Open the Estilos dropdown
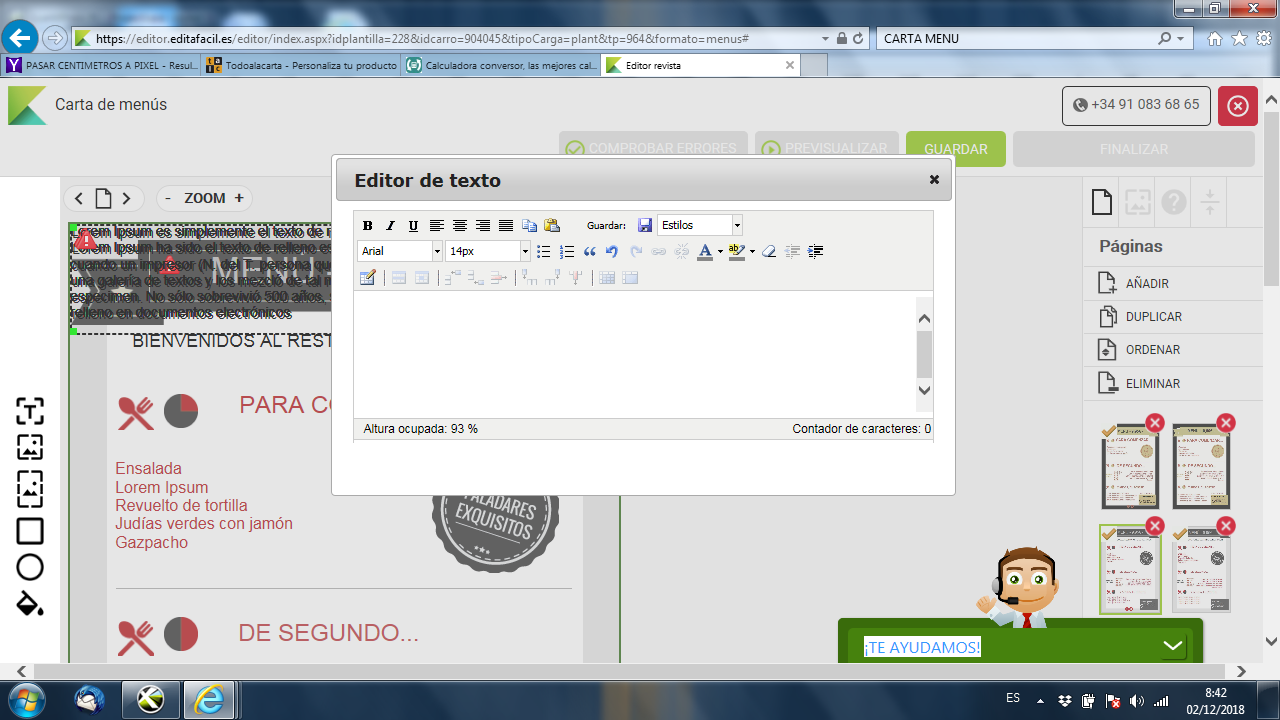The height and width of the screenshot is (720, 1280). click(x=699, y=226)
